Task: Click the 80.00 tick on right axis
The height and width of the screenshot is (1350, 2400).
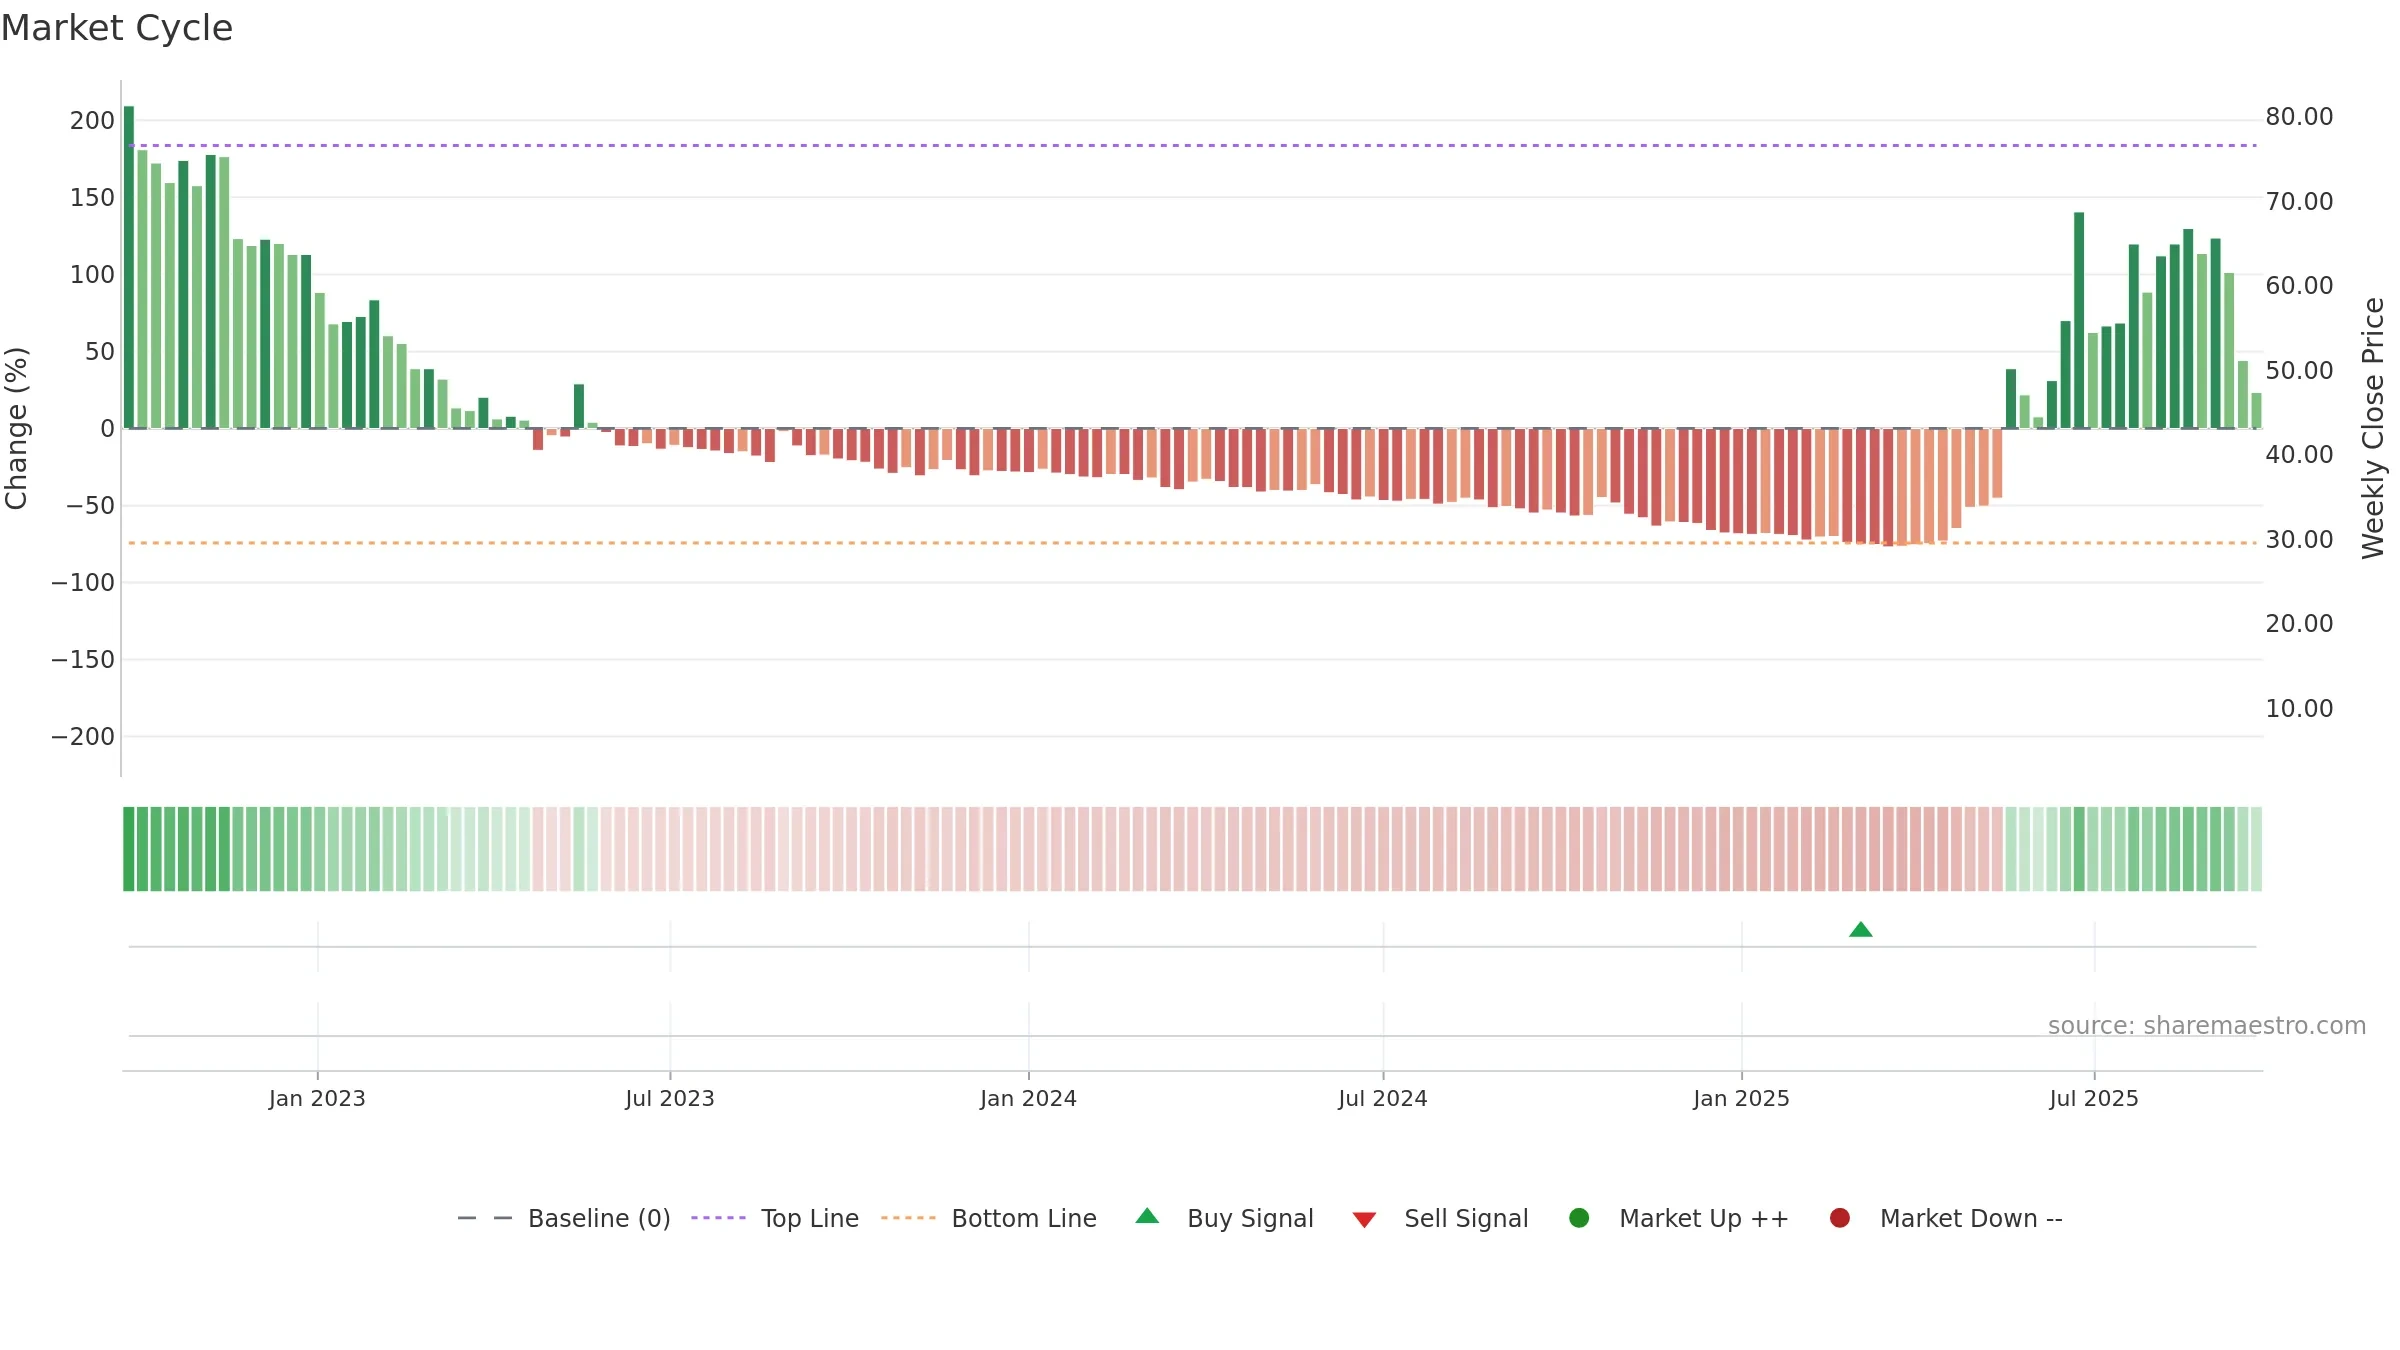Action: (x=2299, y=117)
